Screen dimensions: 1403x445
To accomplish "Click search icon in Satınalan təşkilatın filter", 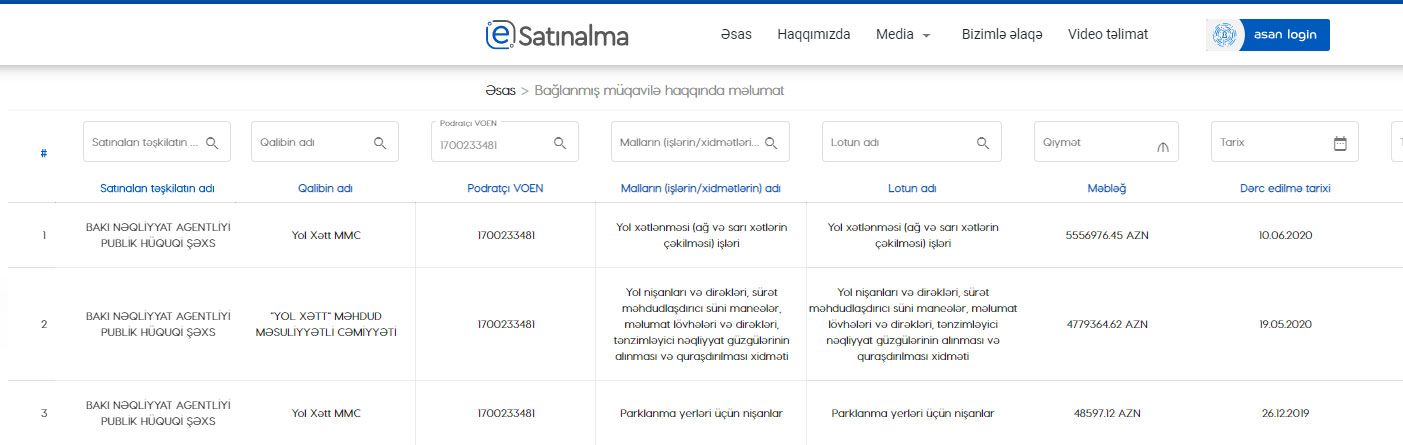I will pos(212,143).
